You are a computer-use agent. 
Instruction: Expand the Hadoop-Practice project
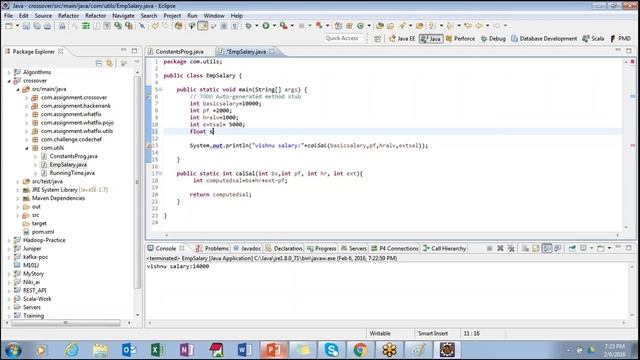pos(9,240)
